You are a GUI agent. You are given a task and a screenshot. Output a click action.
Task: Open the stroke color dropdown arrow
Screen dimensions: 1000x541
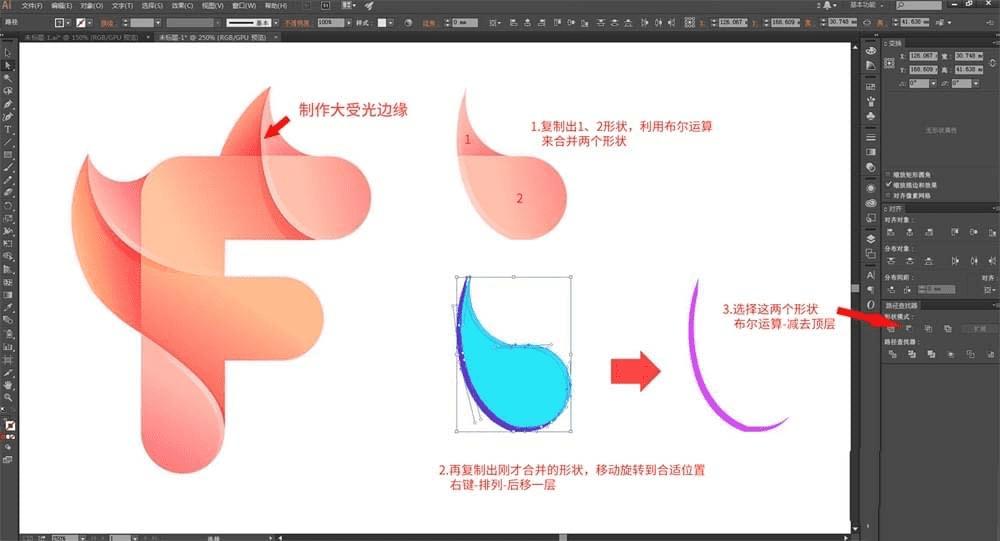tap(89, 22)
